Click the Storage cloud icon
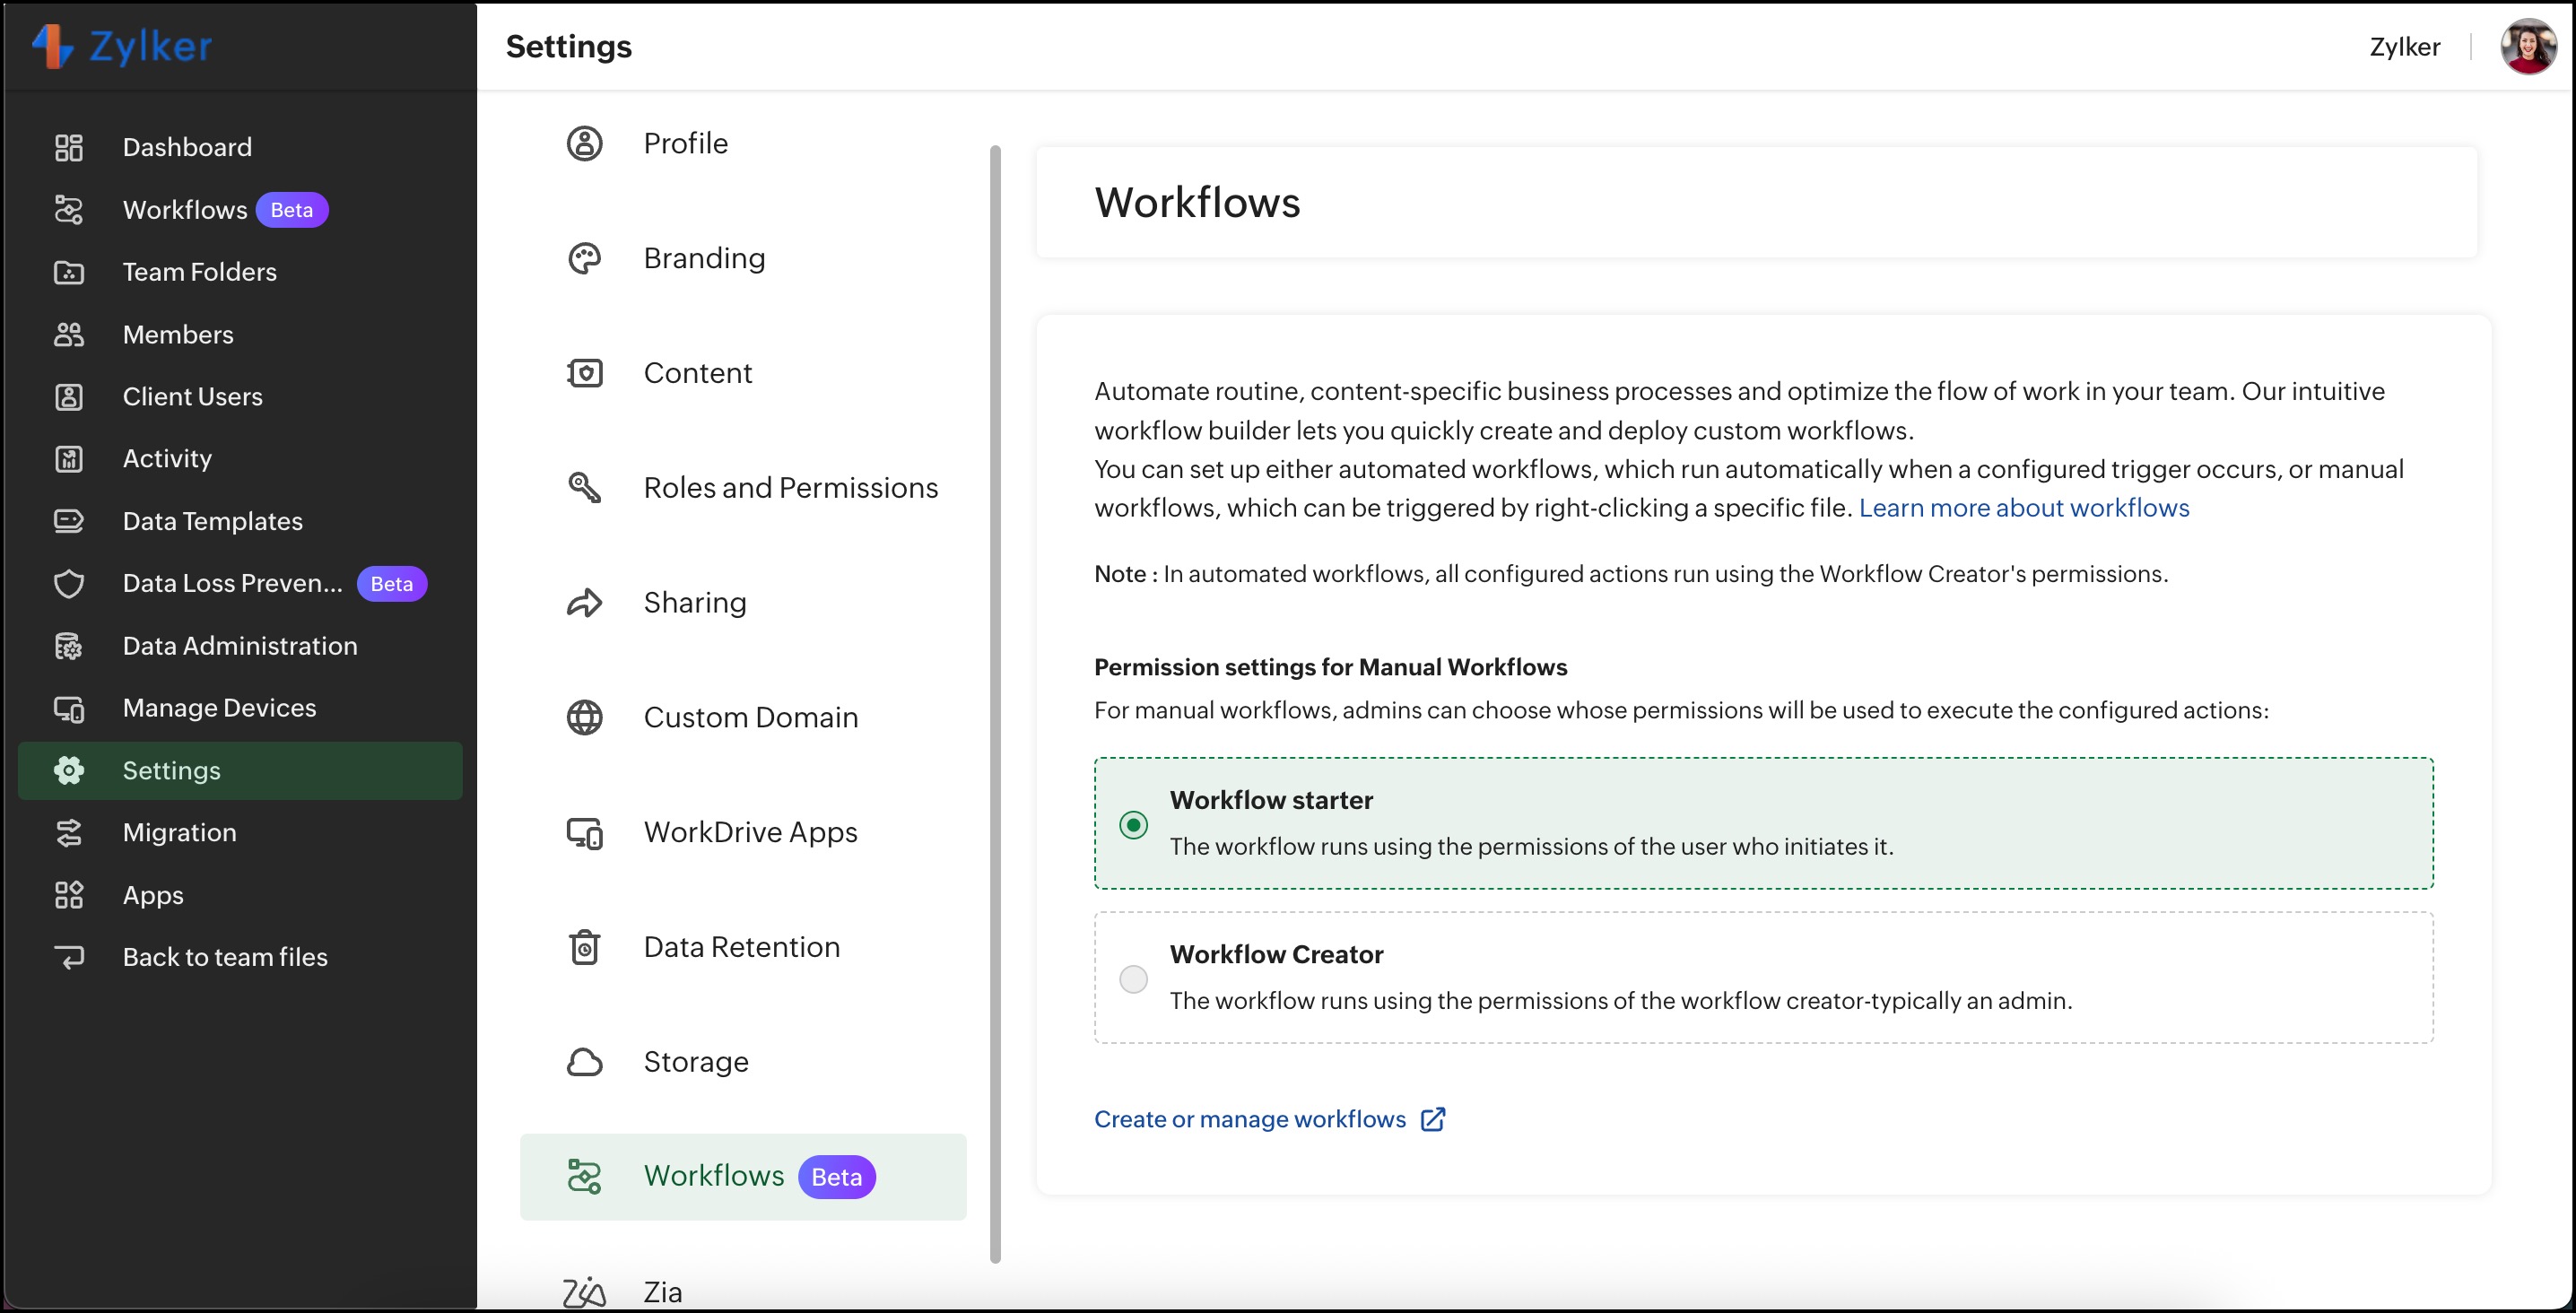The width and height of the screenshot is (2576, 1313). coord(584,1062)
